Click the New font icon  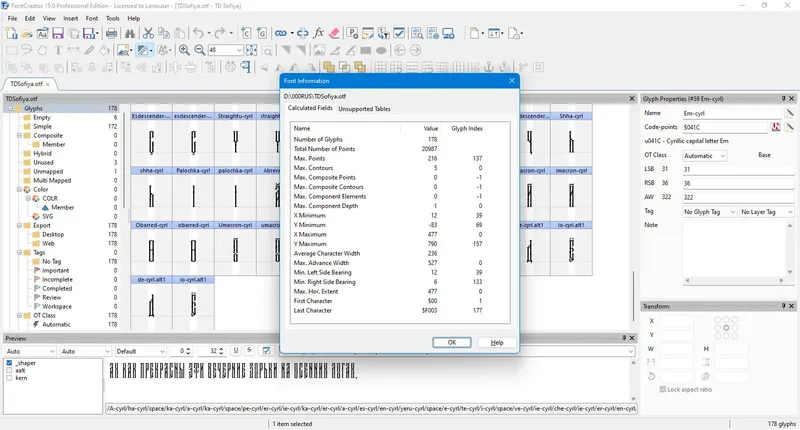pos(12,34)
